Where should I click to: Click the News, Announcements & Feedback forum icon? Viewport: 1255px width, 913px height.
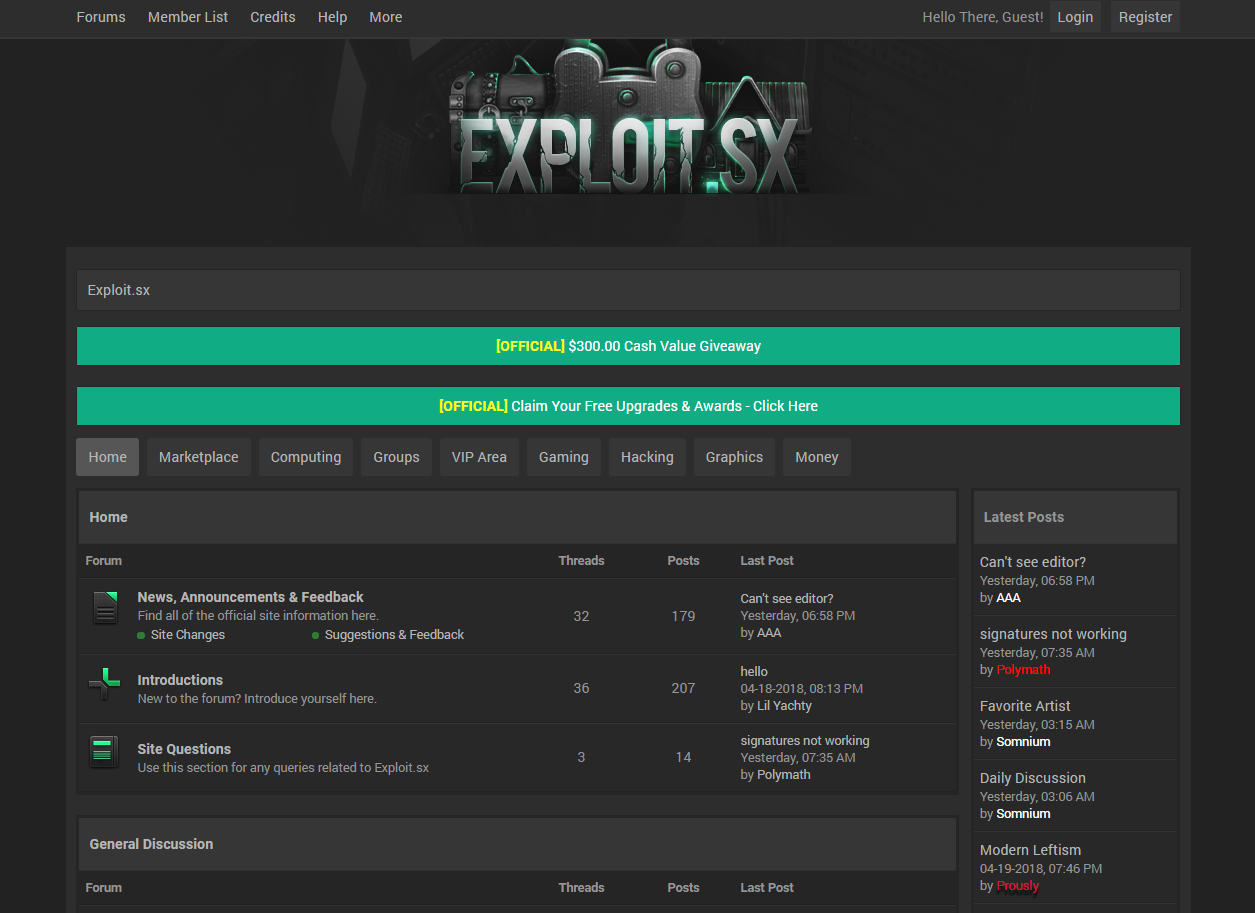[105, 608]
